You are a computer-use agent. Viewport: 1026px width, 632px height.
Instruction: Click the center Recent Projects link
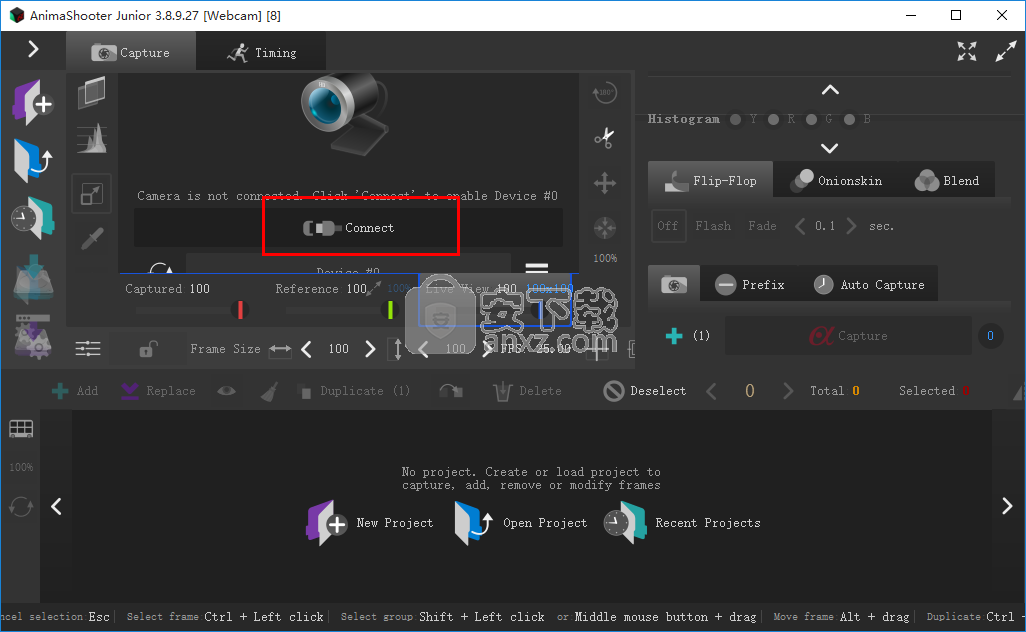(x=682, y=523)
